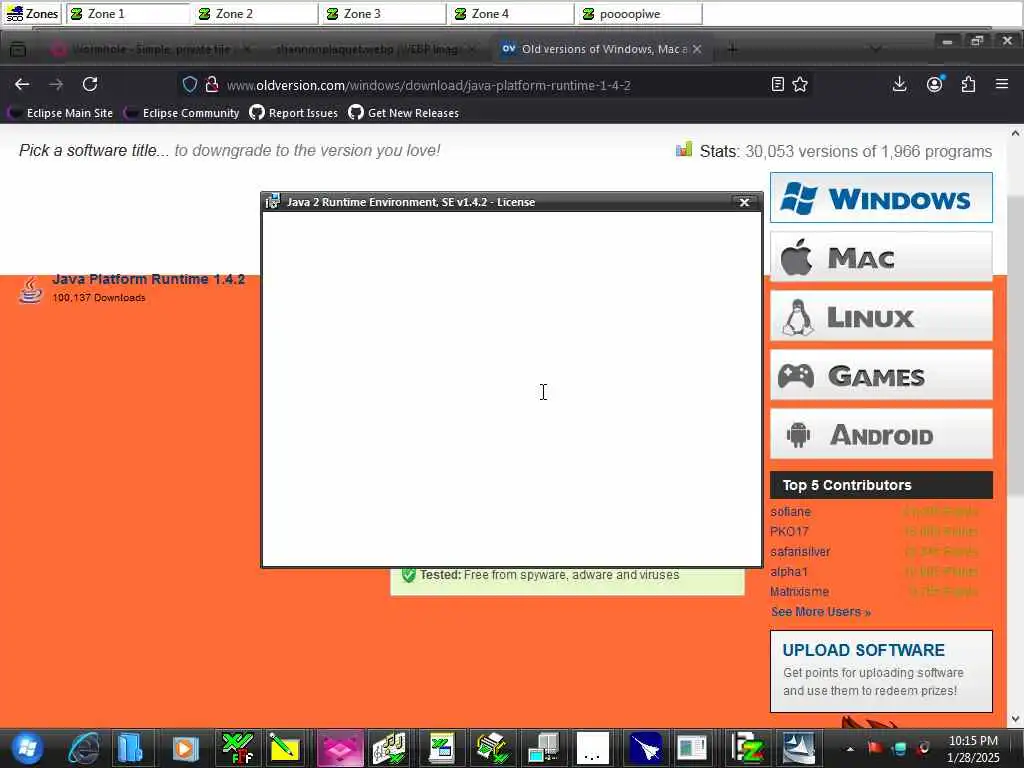Open Eclipse Main Site bookmark
The image size is (1024, 768).
(60, 113)
